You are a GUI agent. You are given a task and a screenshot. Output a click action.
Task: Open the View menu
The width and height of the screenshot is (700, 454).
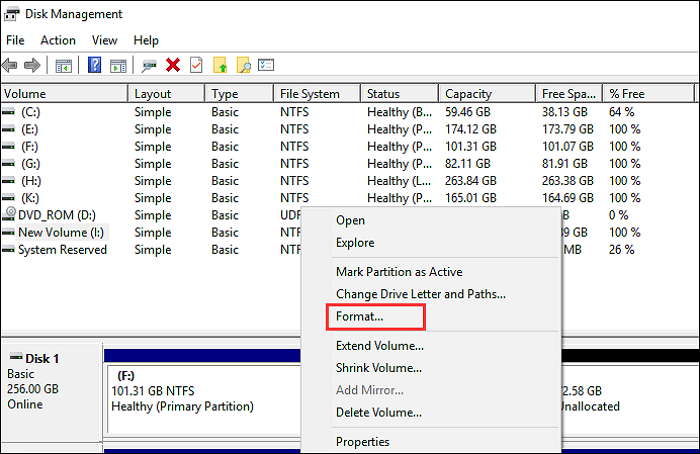[104, 40]
